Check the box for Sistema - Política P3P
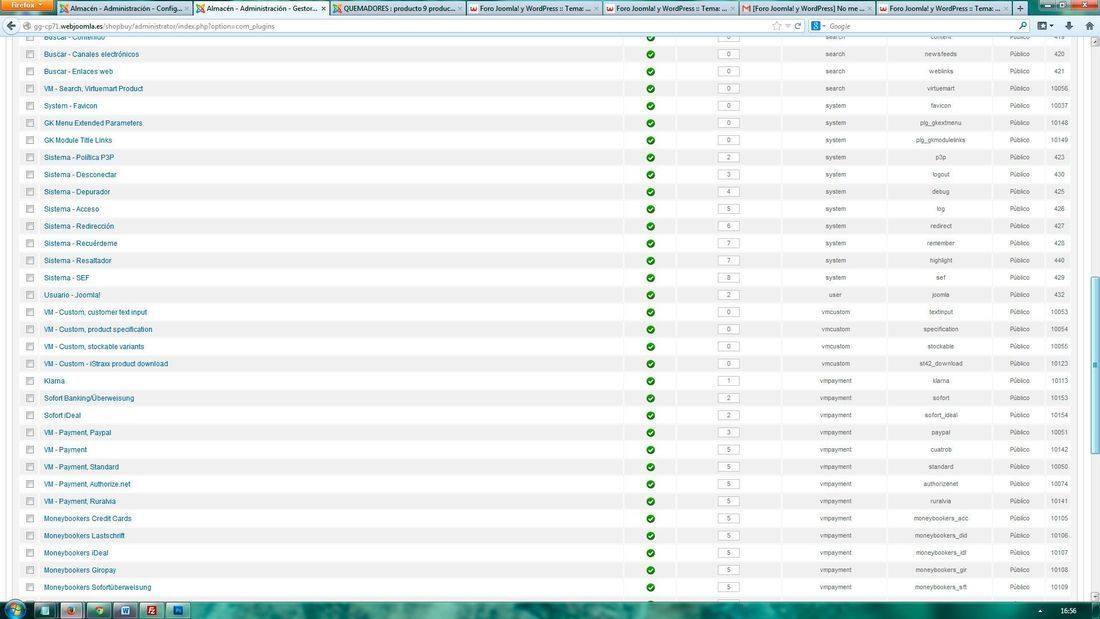Viewport: 1100px width, 619px height. point(29,157)
